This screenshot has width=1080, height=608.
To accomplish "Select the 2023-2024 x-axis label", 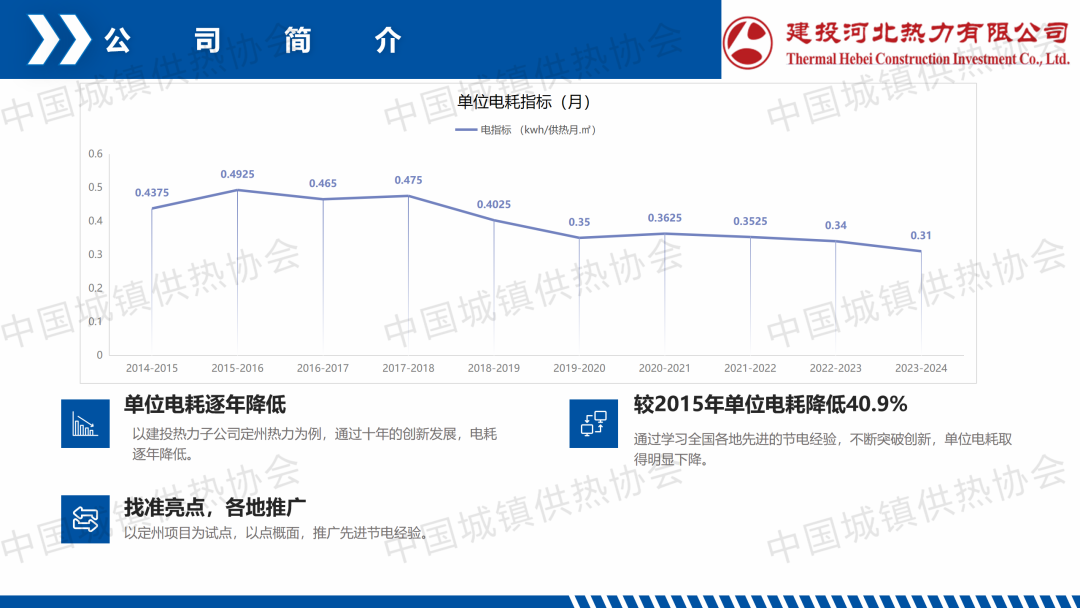I will coord(921,368).
